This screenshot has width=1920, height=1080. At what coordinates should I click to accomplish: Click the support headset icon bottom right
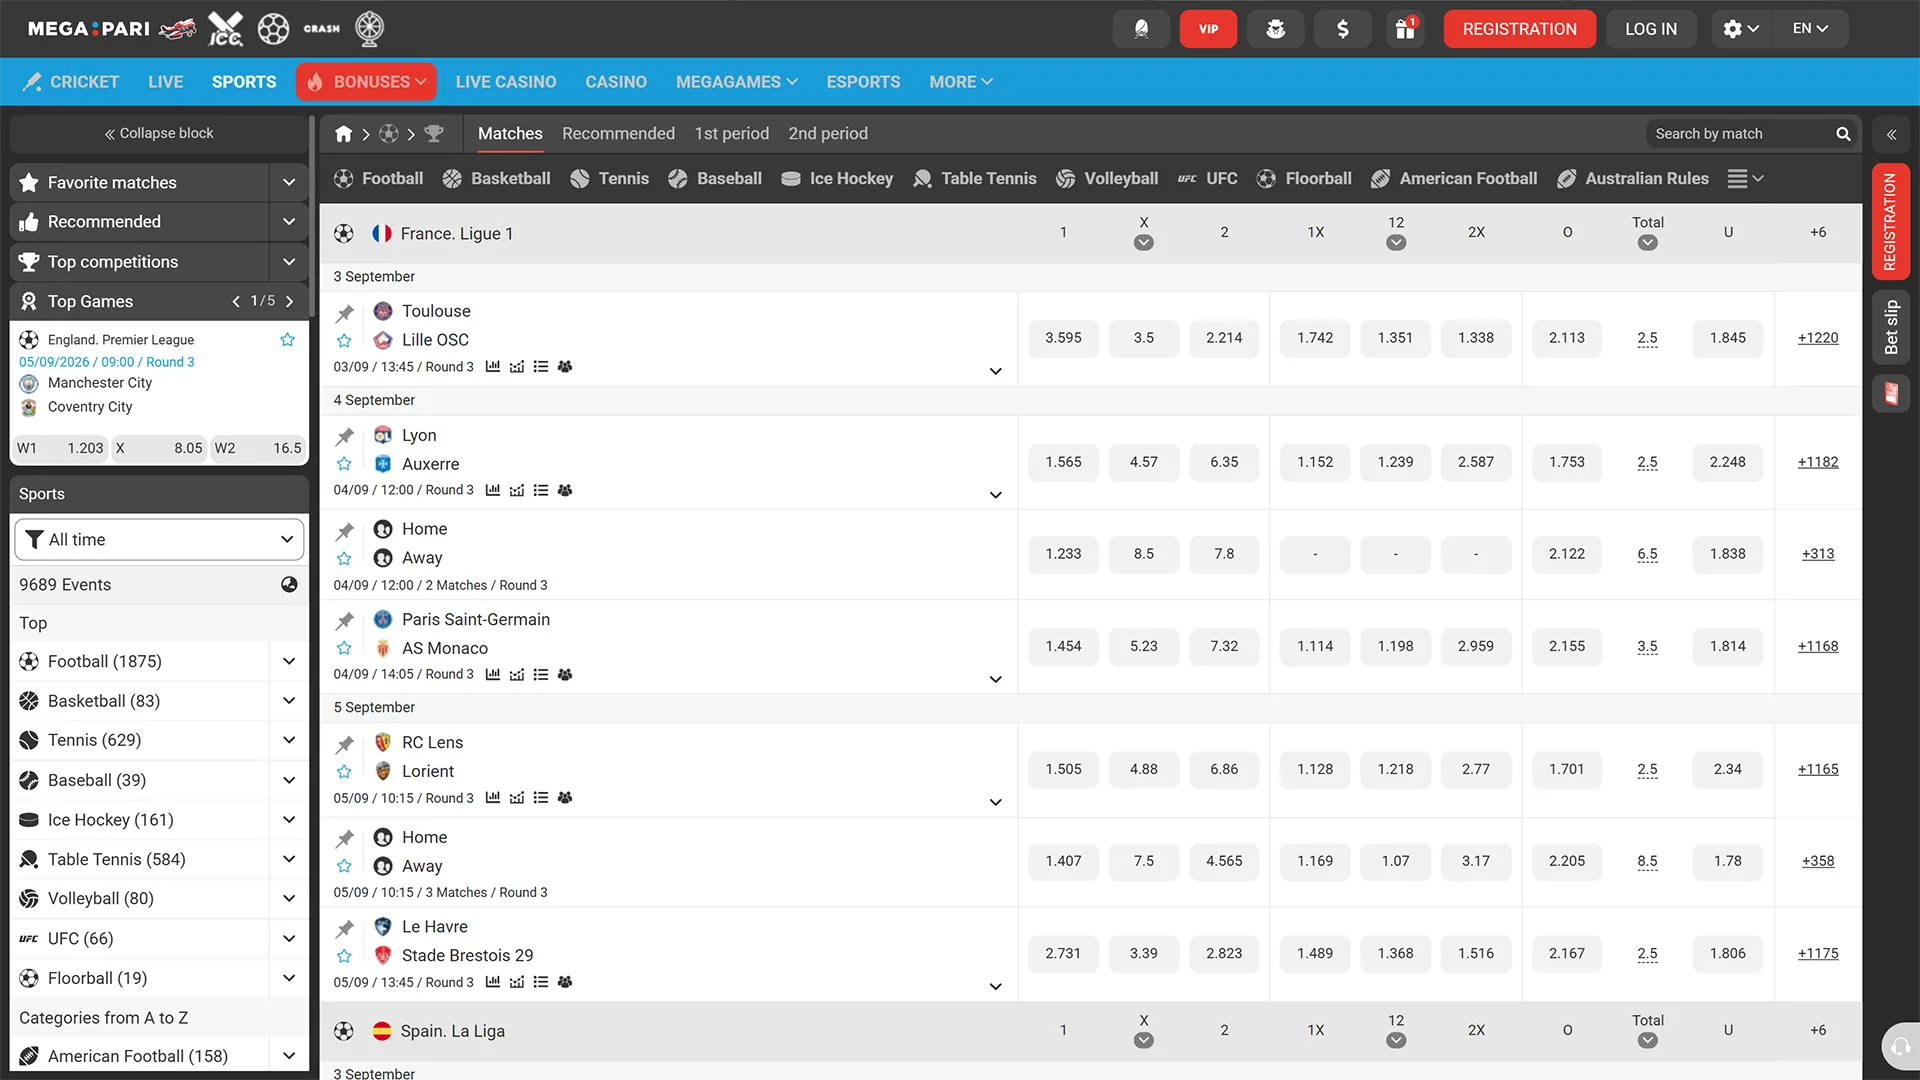[1899, 1046]
